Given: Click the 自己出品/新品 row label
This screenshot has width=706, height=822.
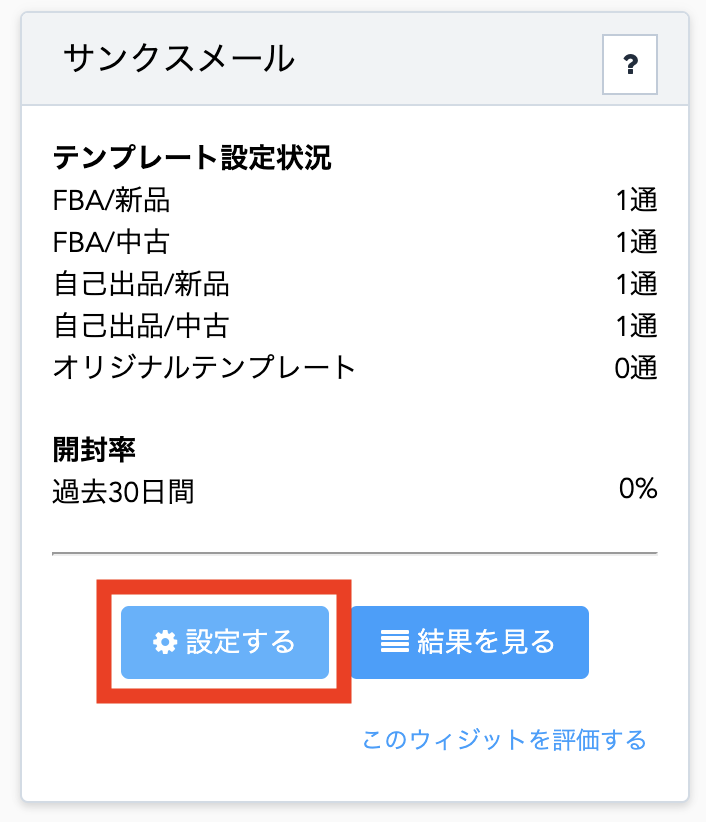Looking at the screenshot, I should [x=141, y=284].
